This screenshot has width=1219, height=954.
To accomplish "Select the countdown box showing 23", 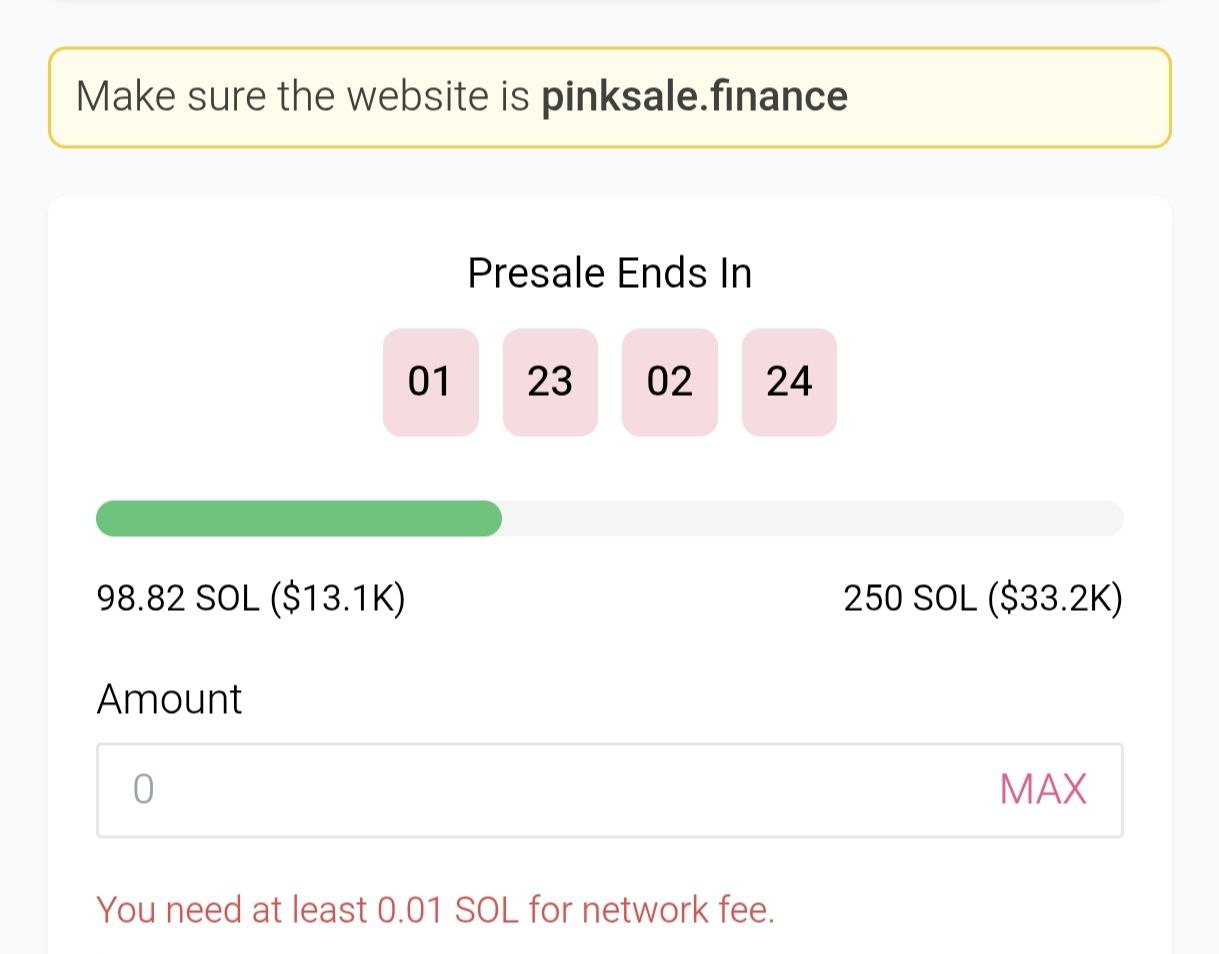I will point(550,382).
